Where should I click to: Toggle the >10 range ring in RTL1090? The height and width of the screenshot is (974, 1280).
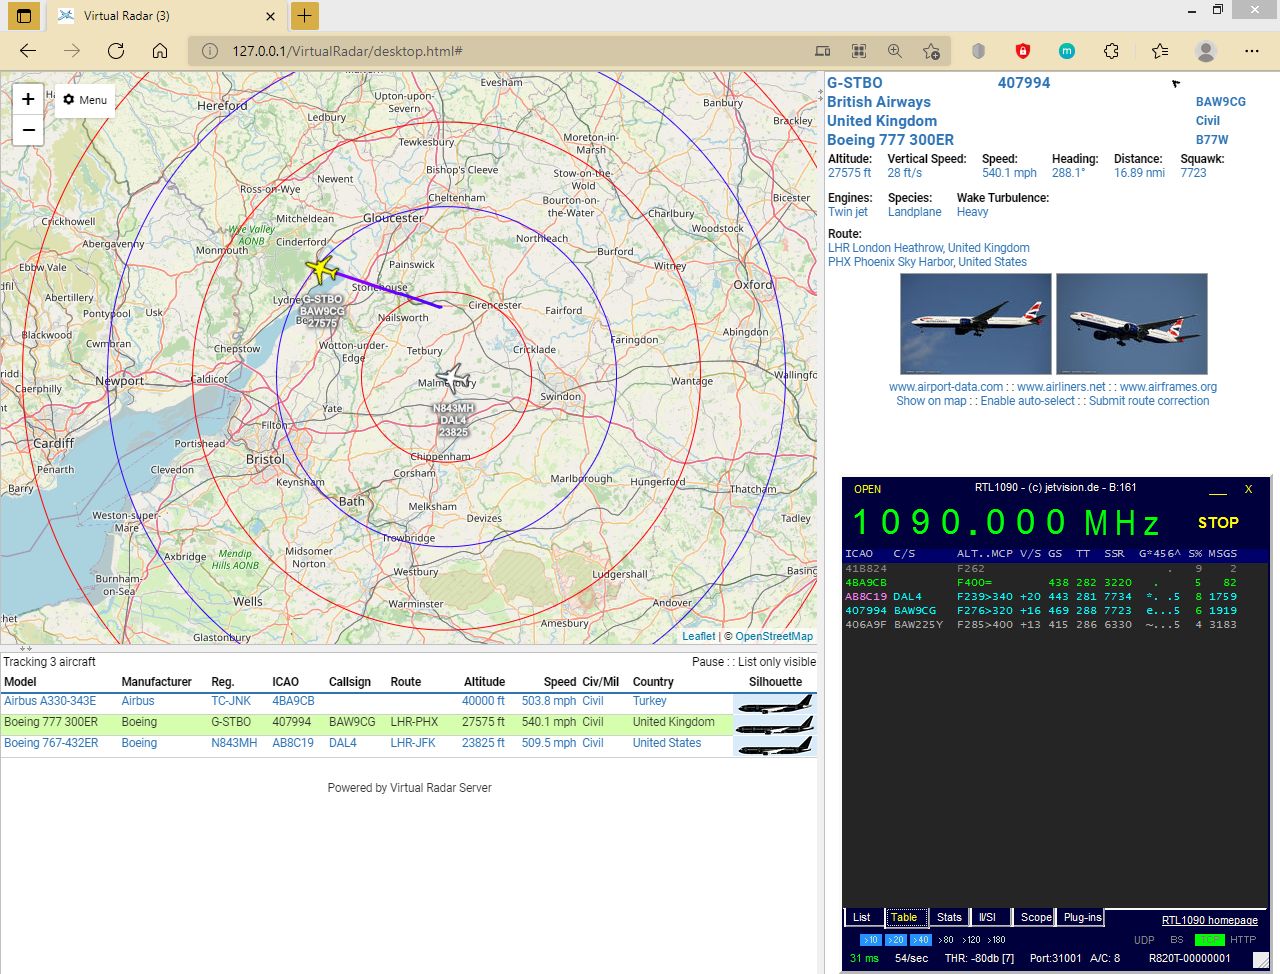click(x=870, y=940)
